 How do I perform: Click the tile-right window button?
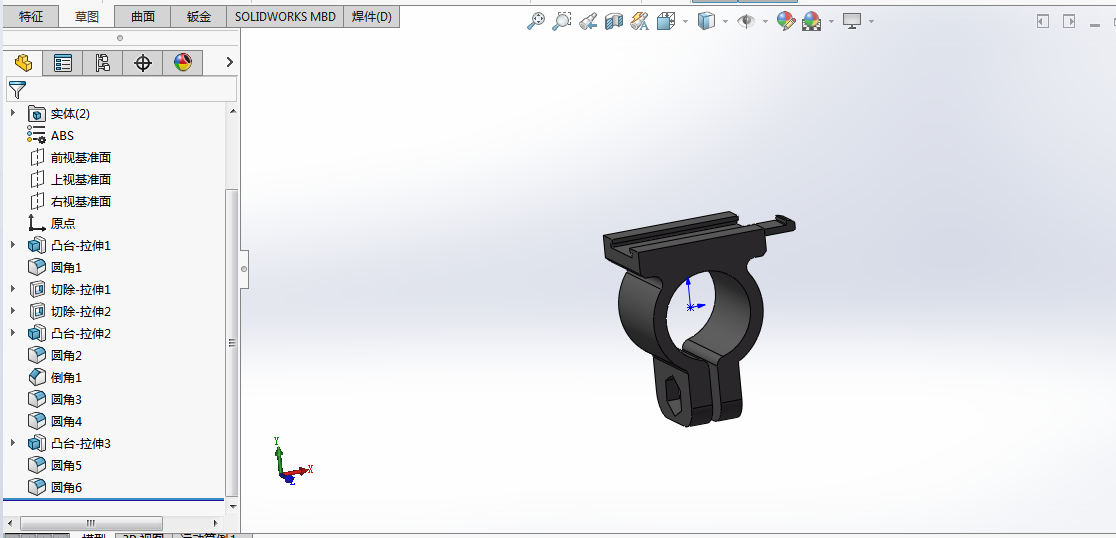[1068, 21]
